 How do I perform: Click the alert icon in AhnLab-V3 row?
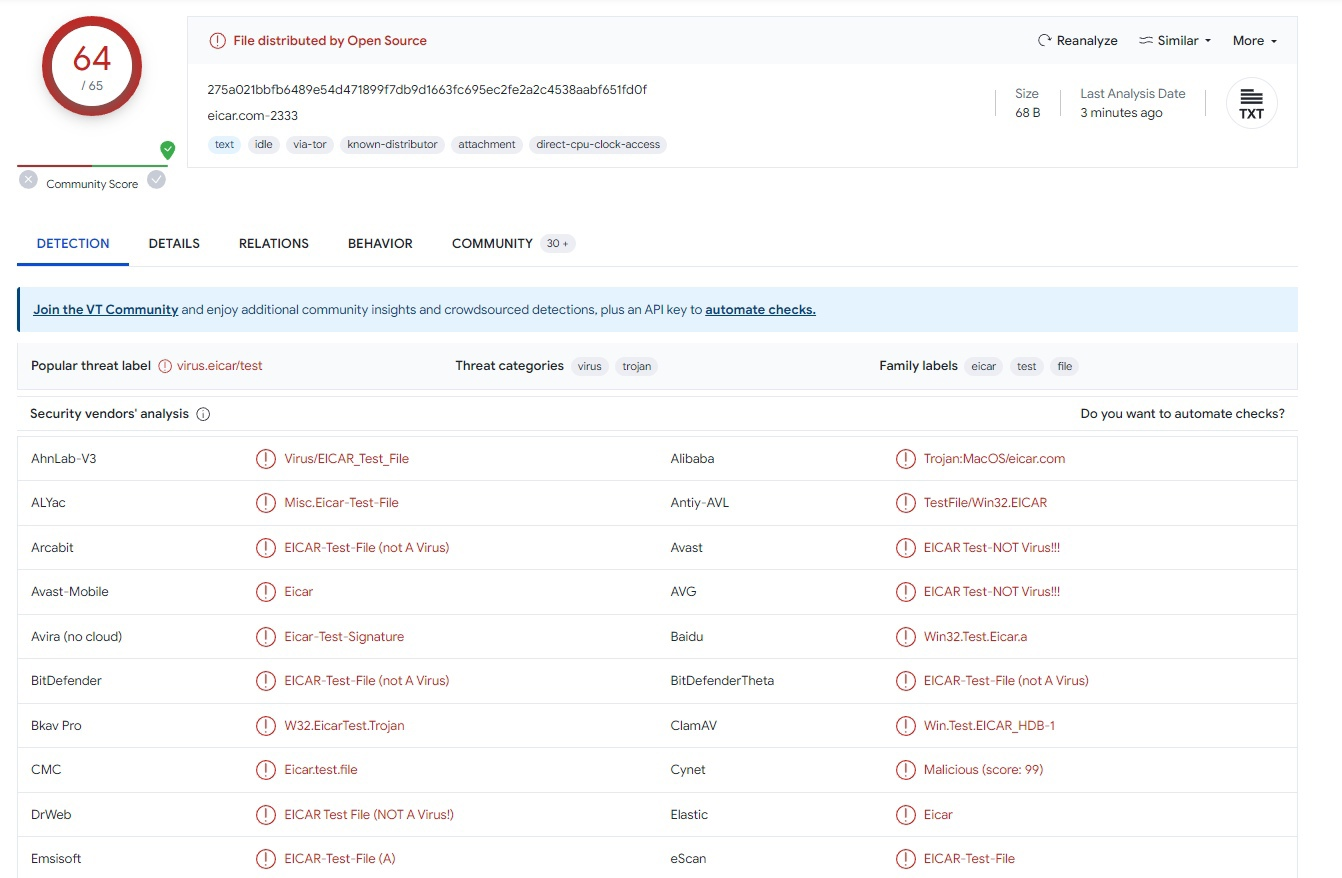(x=265, y=459)
